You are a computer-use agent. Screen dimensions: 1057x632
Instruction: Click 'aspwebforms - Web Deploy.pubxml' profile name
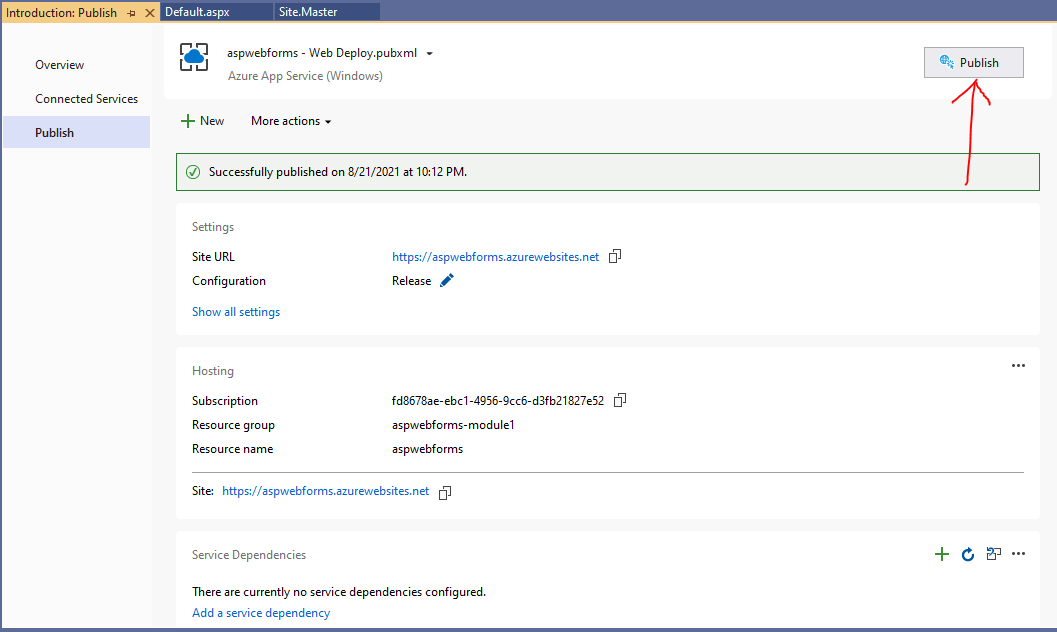[x=322, y=53]
